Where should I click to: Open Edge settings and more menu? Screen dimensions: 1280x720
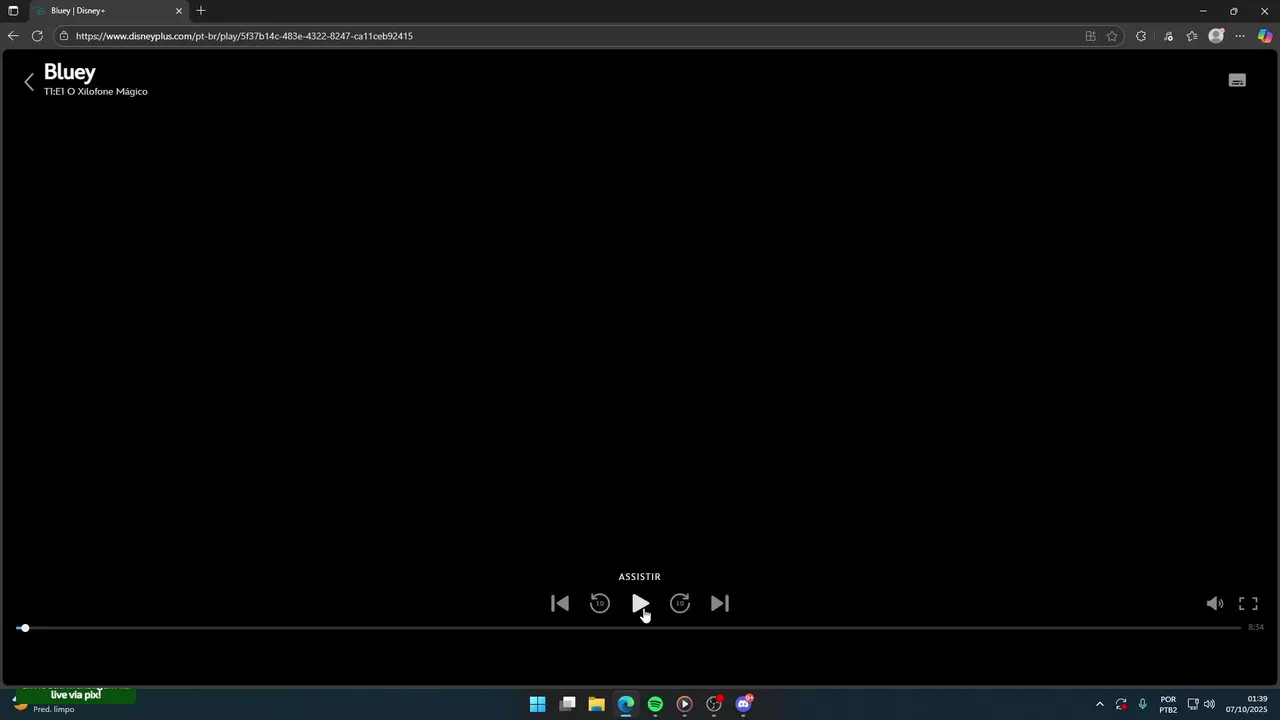pos(1240,36)
